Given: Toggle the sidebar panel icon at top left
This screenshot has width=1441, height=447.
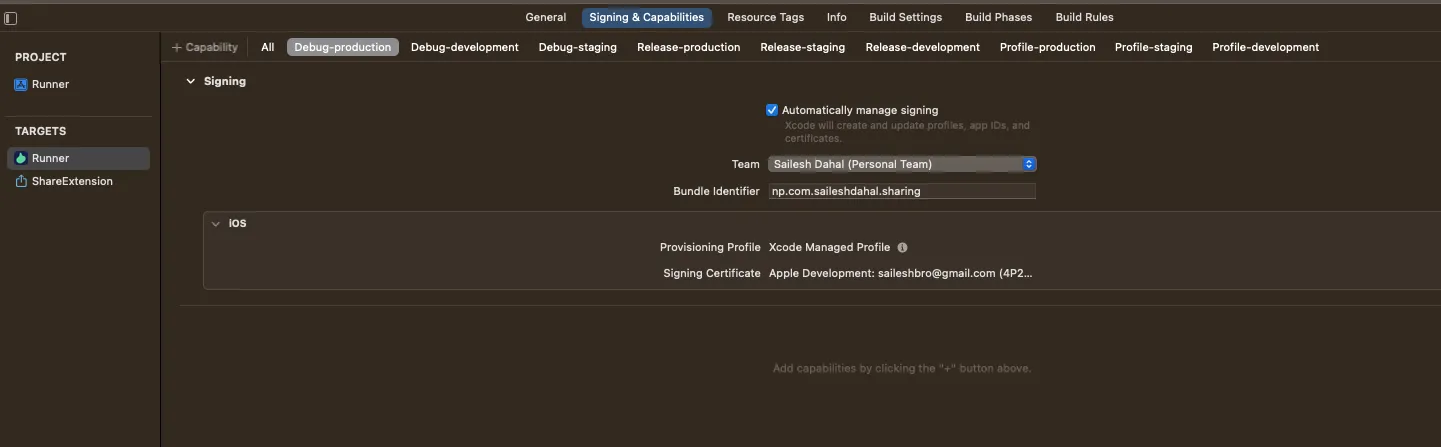Looking at the screenshot, I should click(x=10, y=18).
